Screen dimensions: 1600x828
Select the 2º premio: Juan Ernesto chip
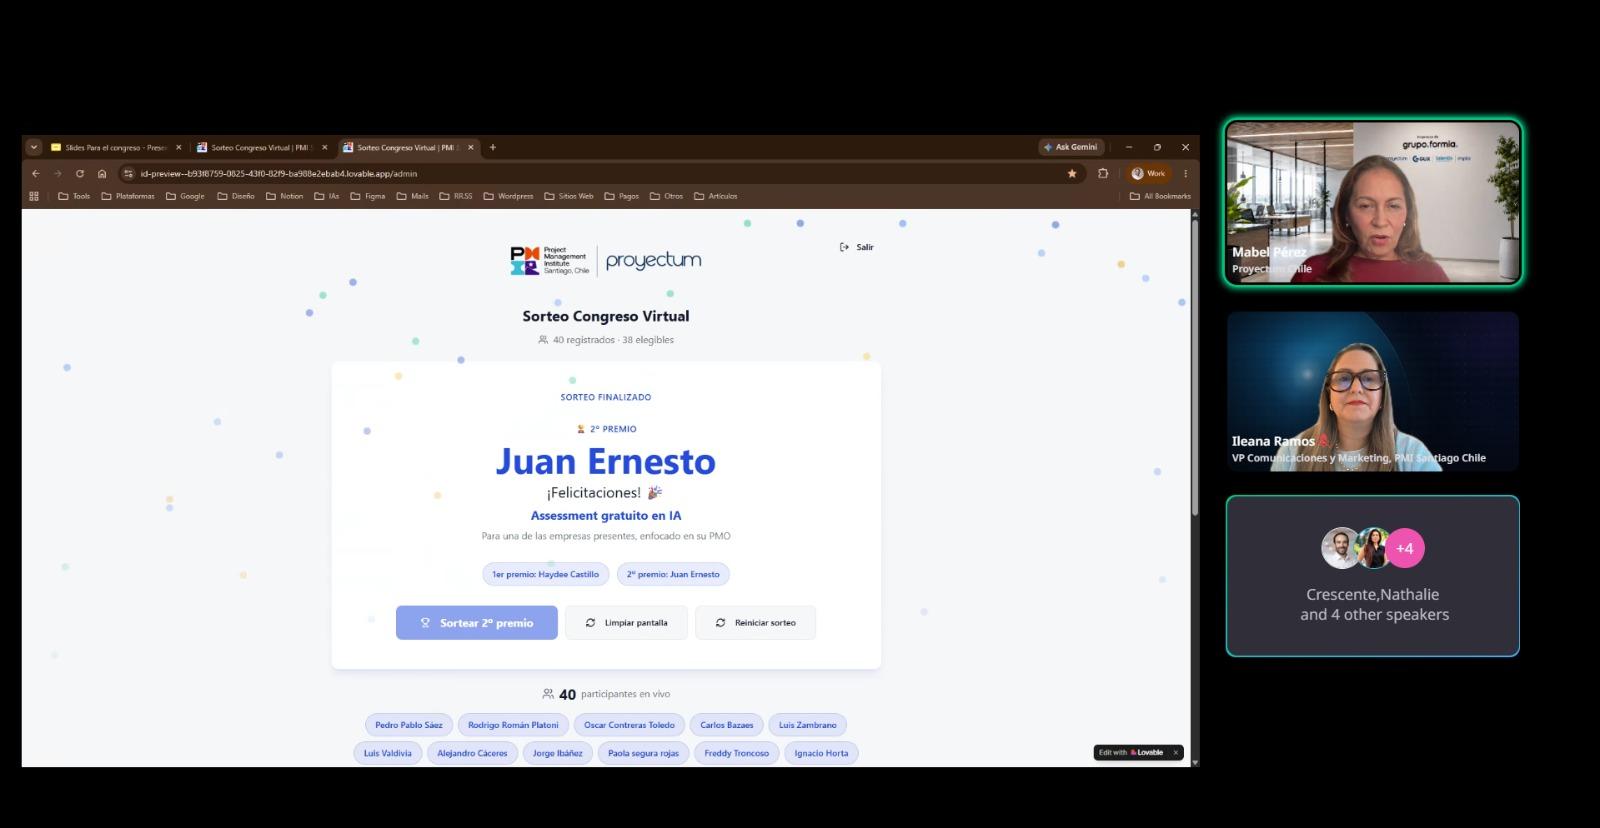pyautogui.click(x=673, y=574)
